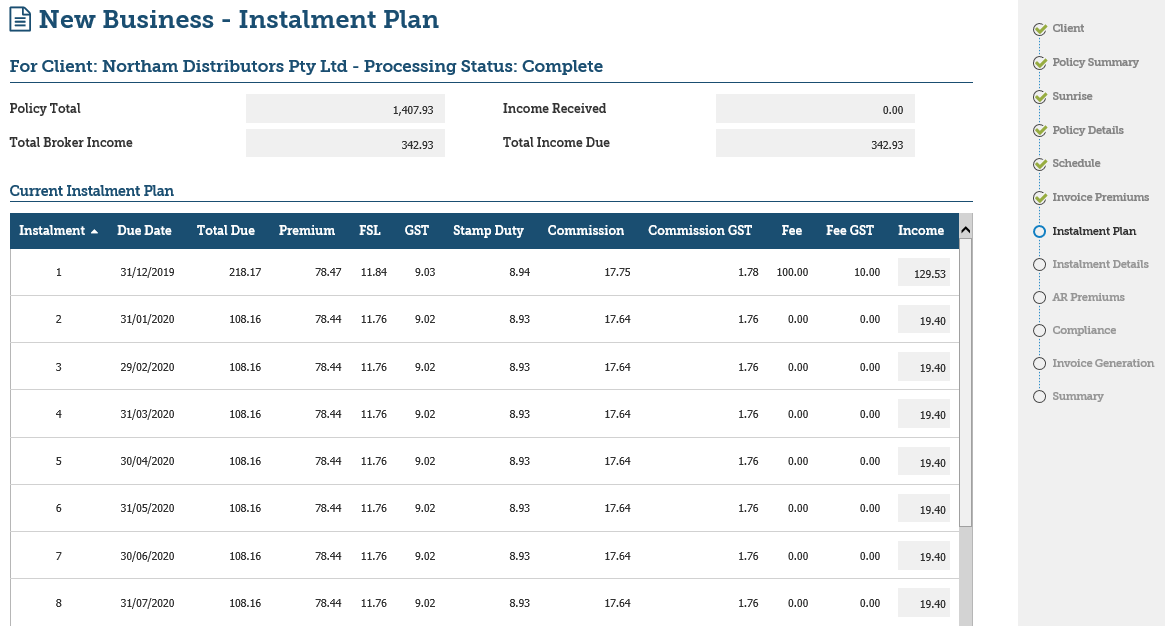The image size is (1165, 626).
Task: Click the Policy Details checkmark icon
Action: 1040,131
